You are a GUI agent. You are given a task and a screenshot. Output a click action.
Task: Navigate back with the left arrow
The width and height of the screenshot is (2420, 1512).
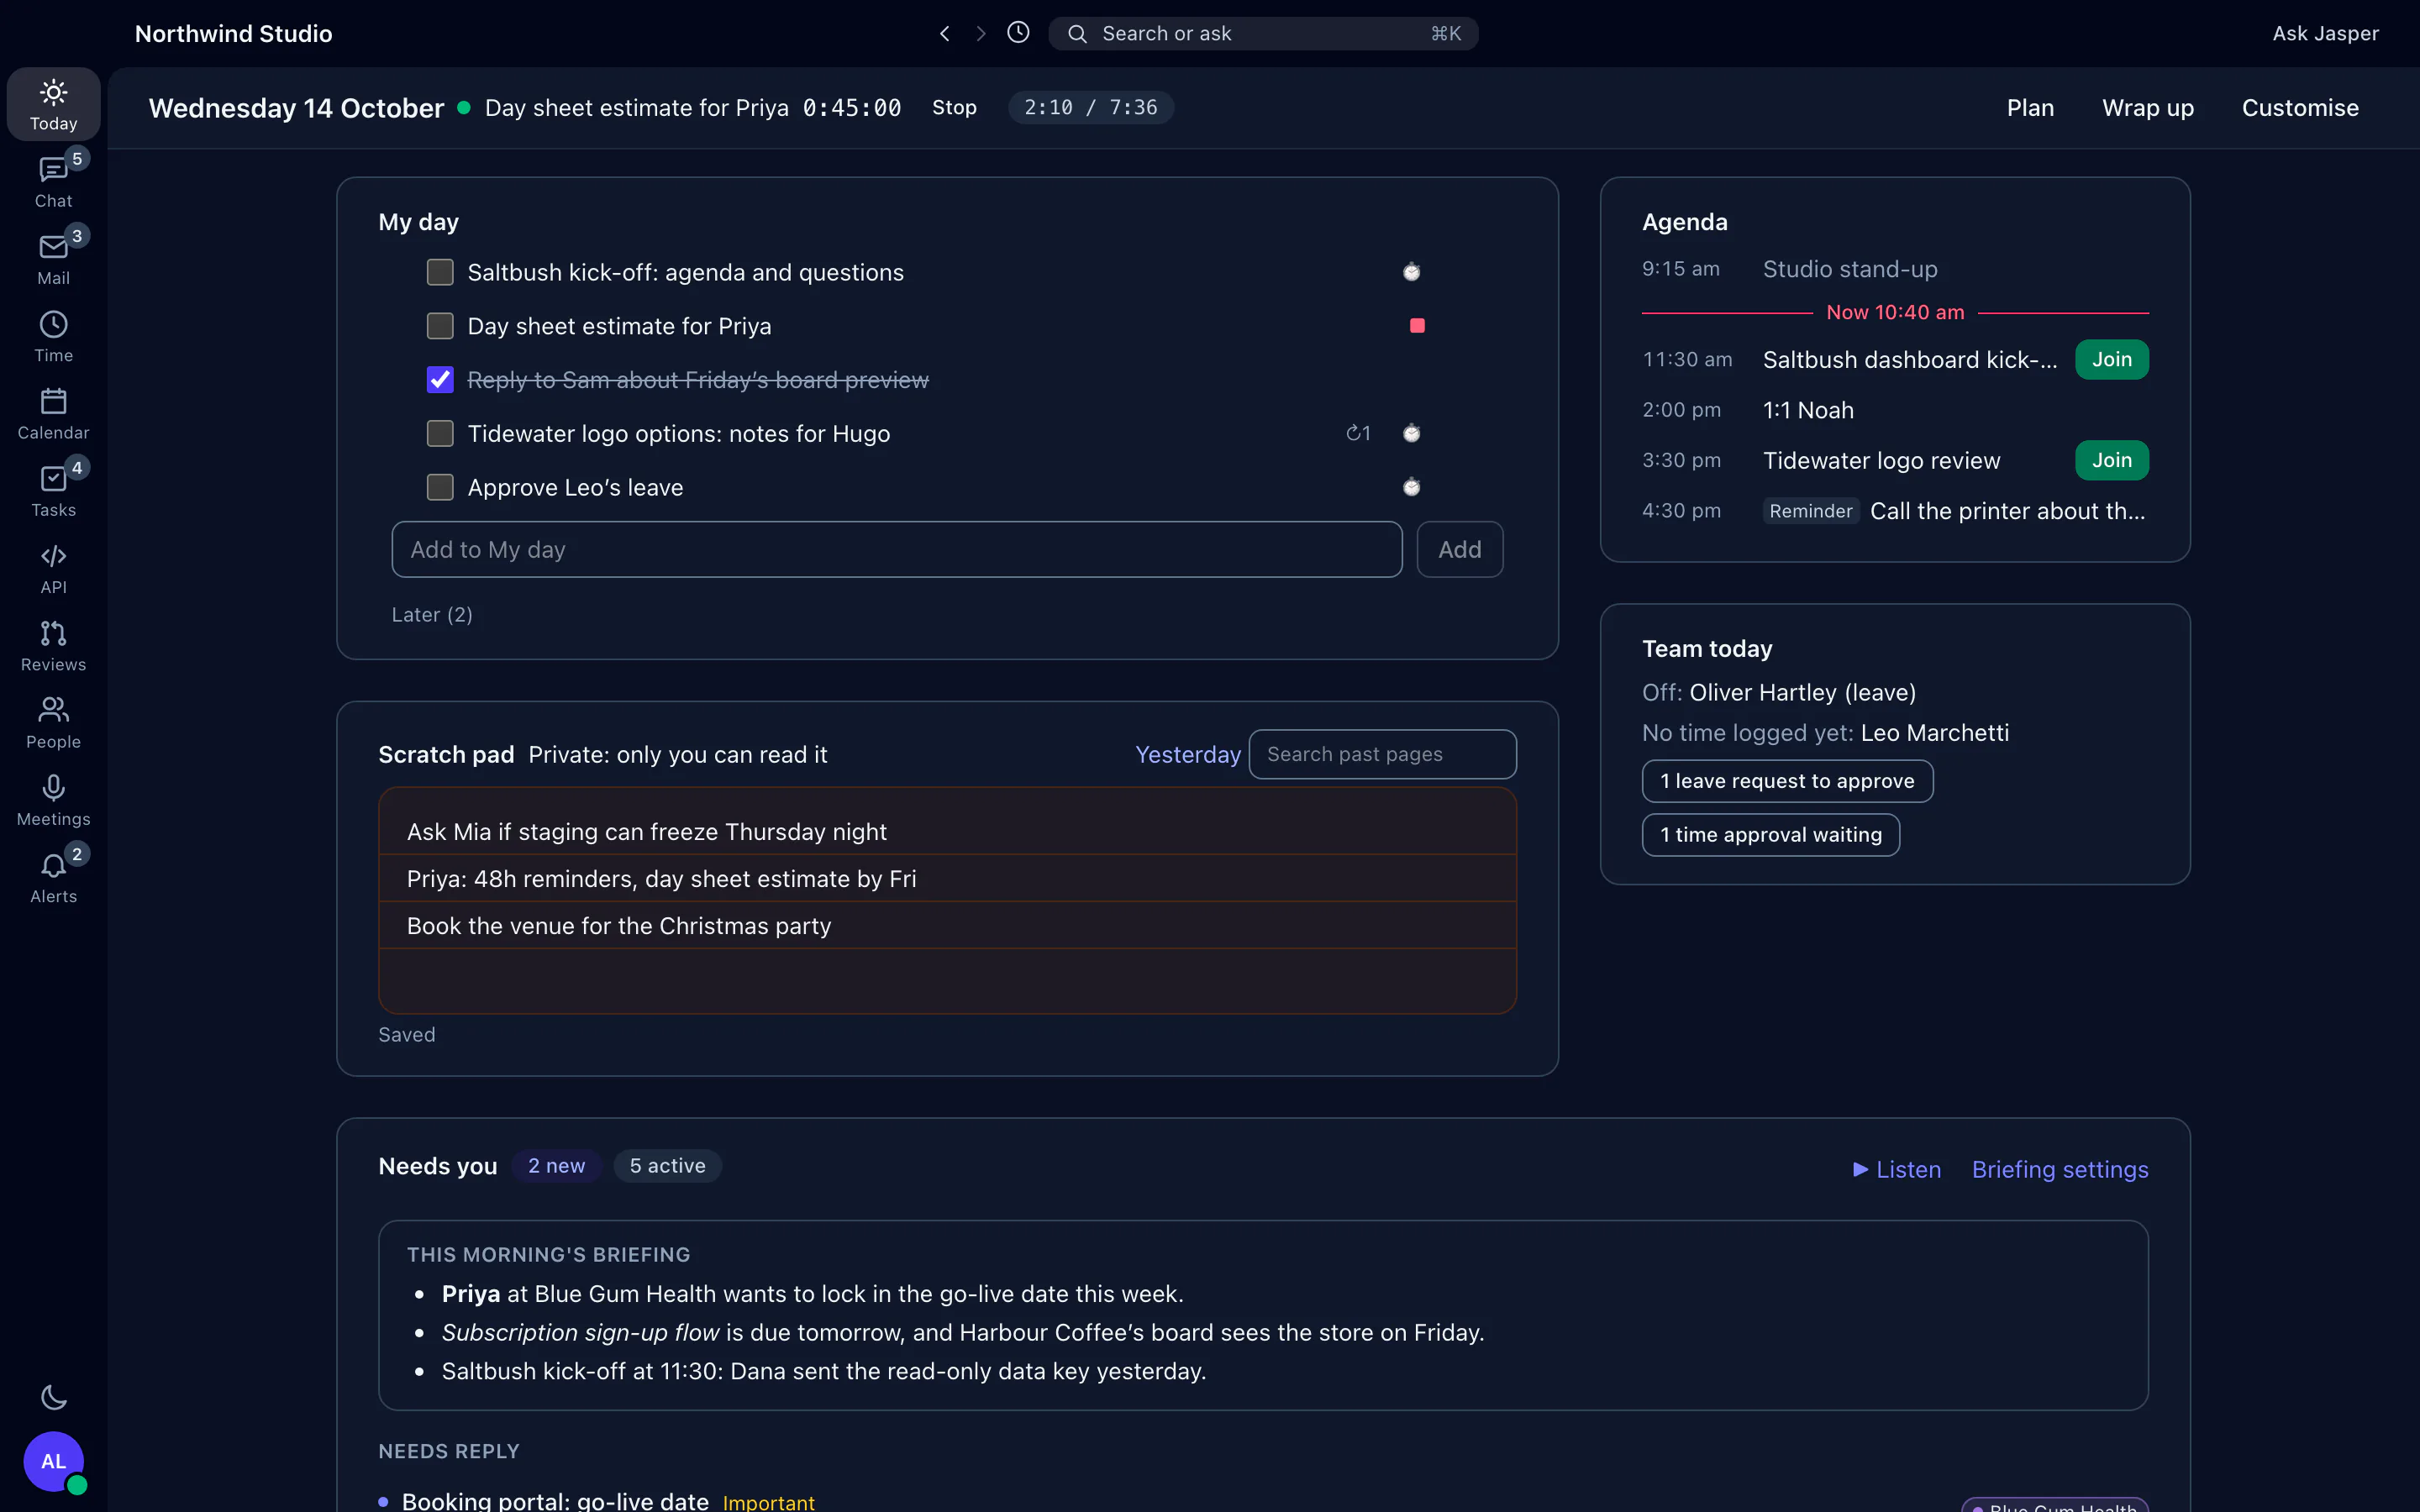coord(944,33)
